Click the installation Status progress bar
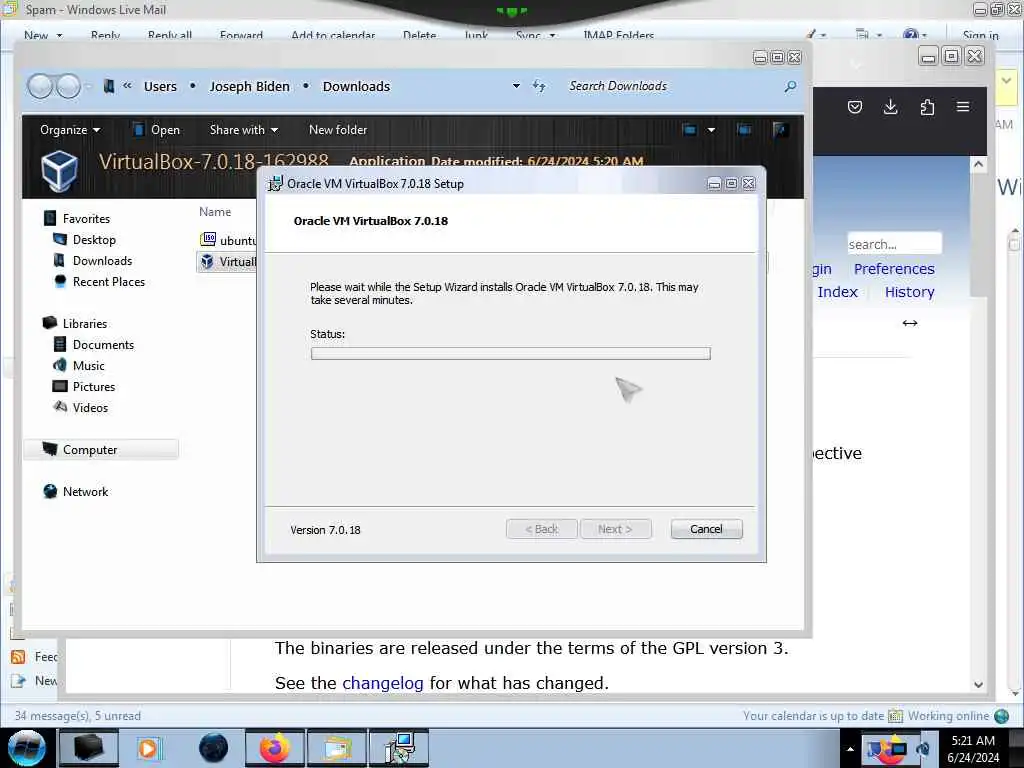The width and height of the screenshot is (1024, 768). [x=511, y=353]
